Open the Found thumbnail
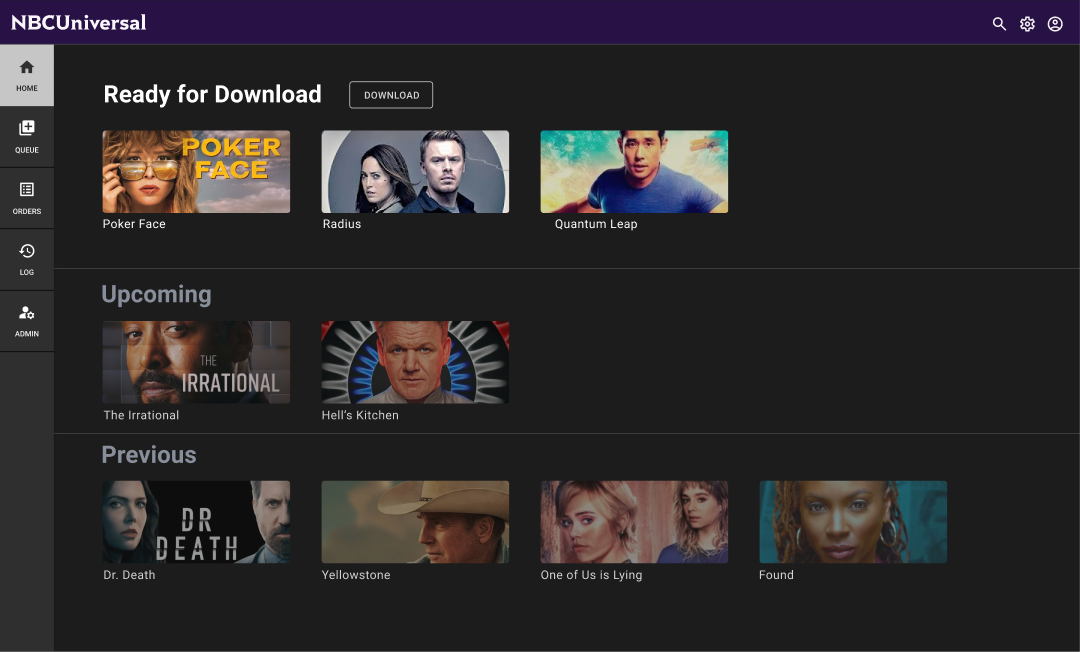This screenshot has width=1080, height=652. [853, 522]
